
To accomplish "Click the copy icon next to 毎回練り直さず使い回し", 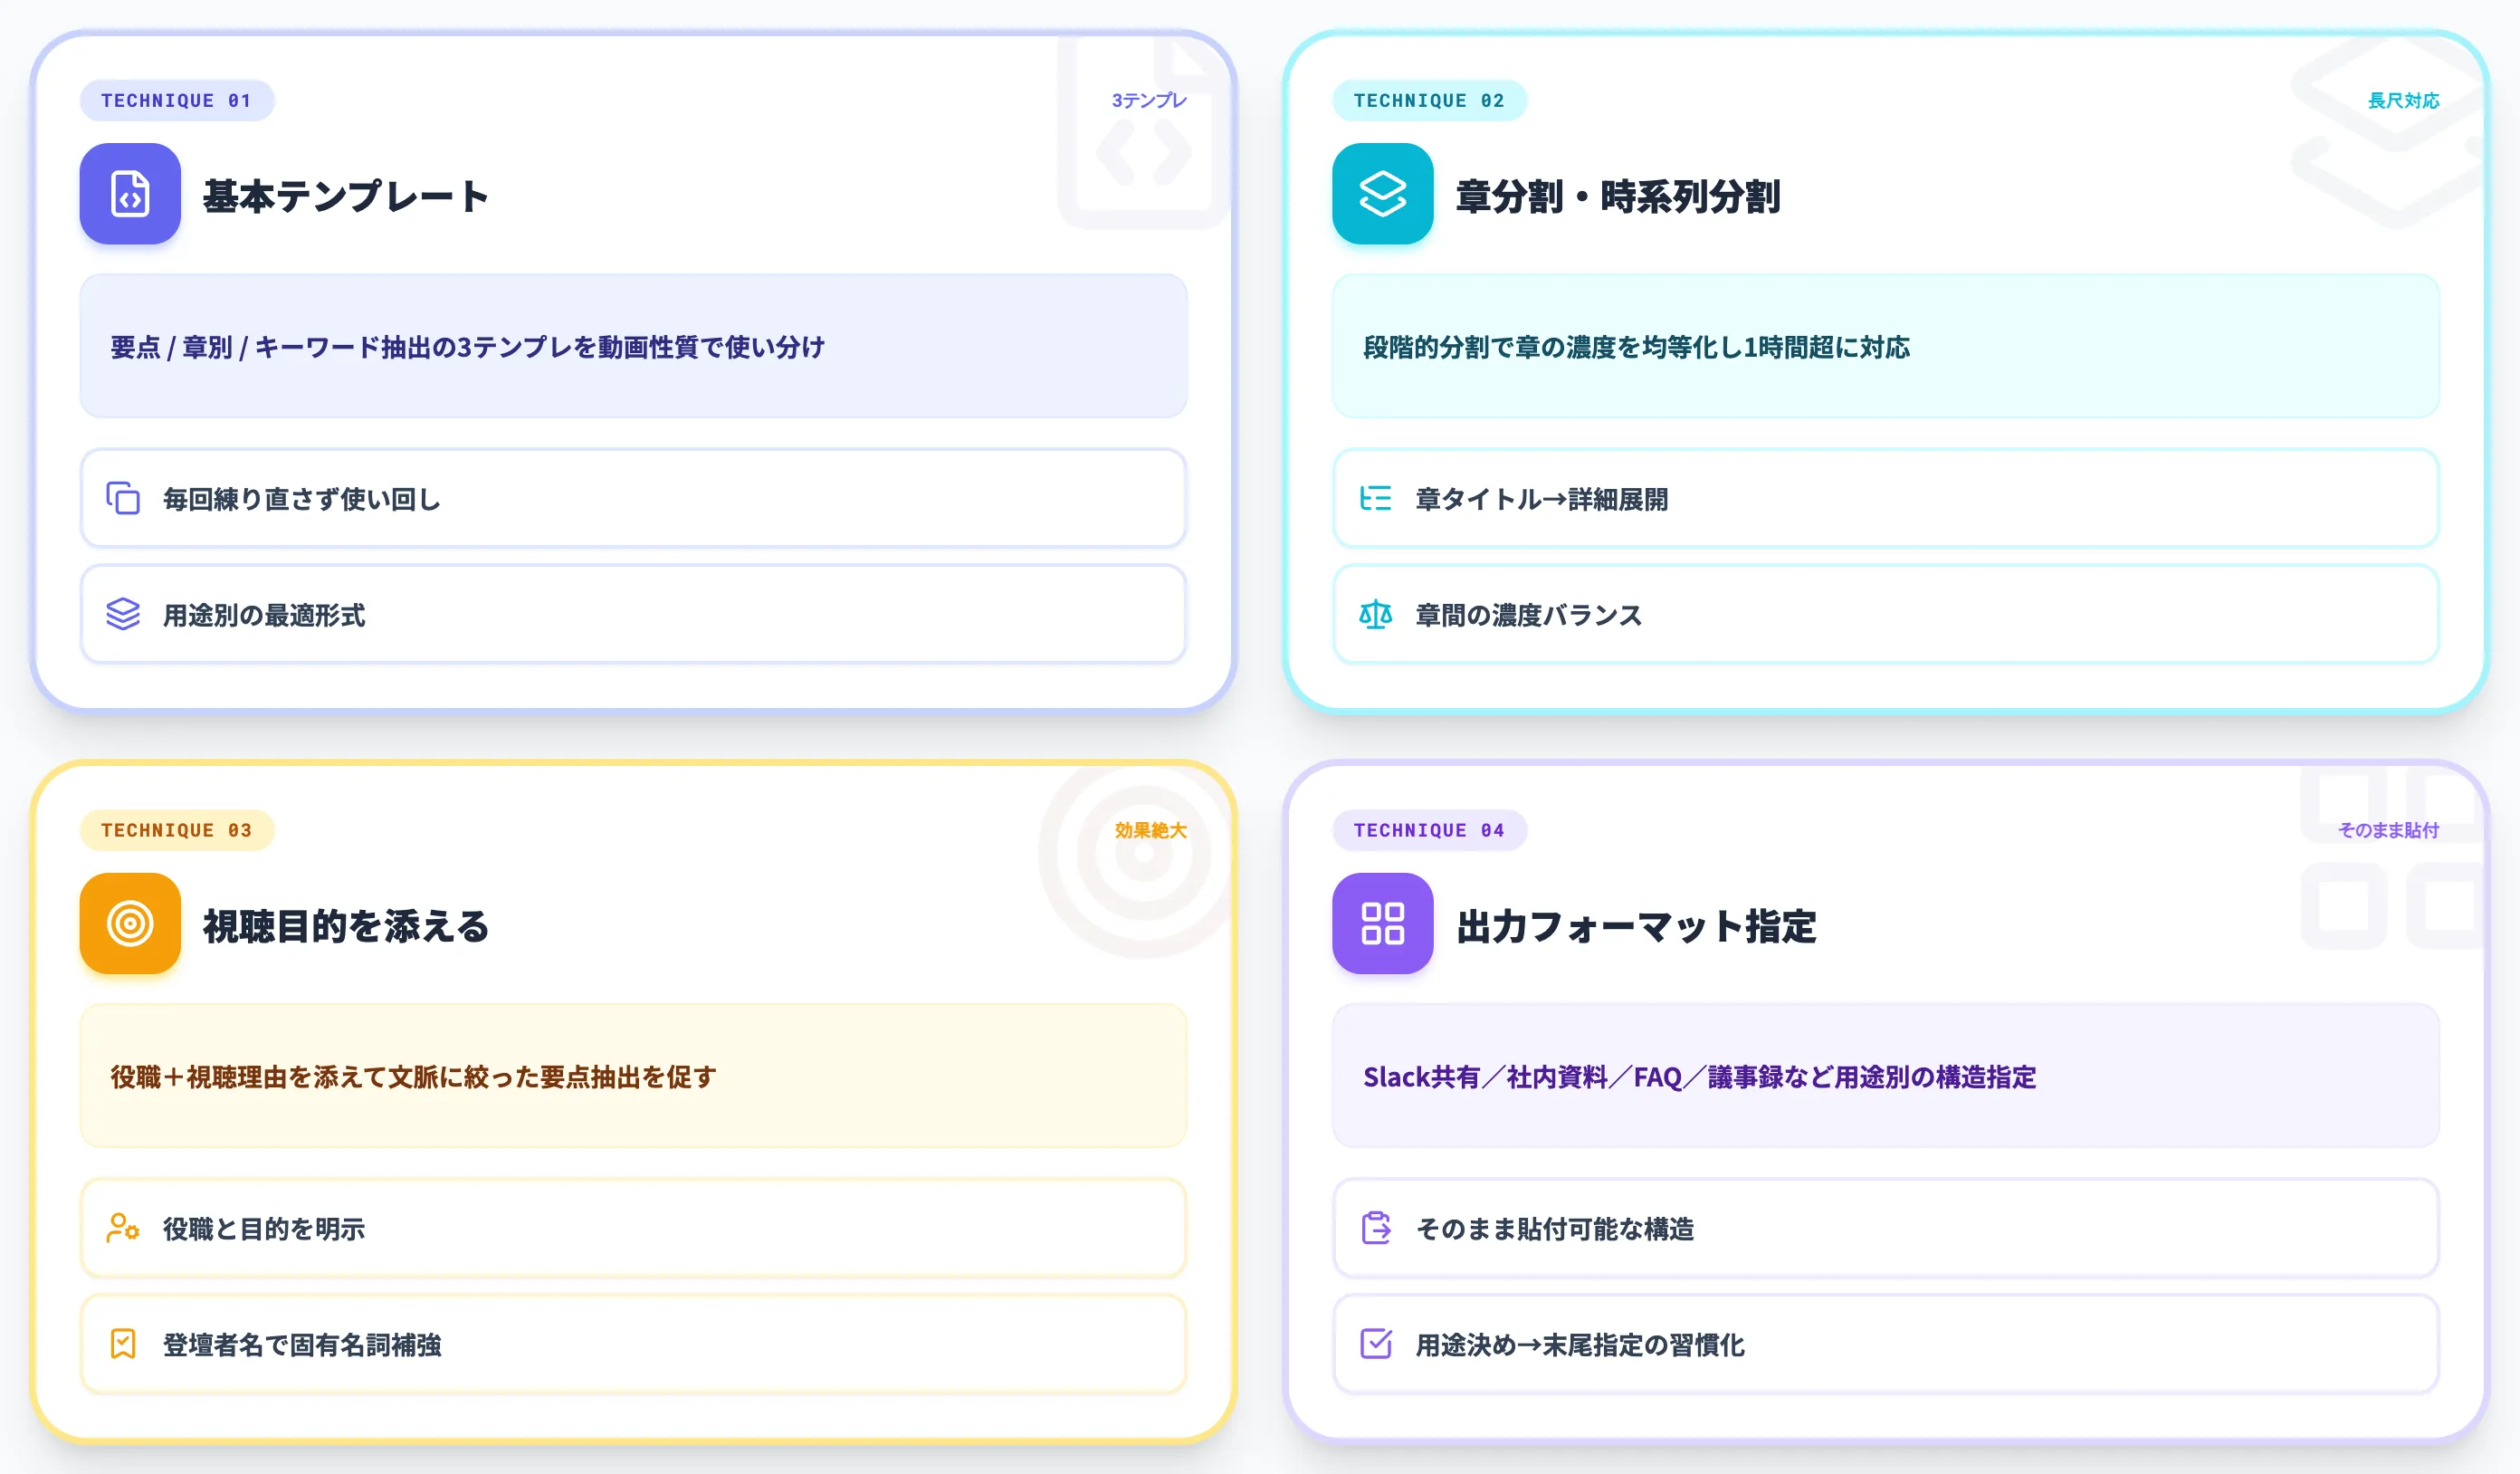I will pyautogui.click(x=123, y=498).
